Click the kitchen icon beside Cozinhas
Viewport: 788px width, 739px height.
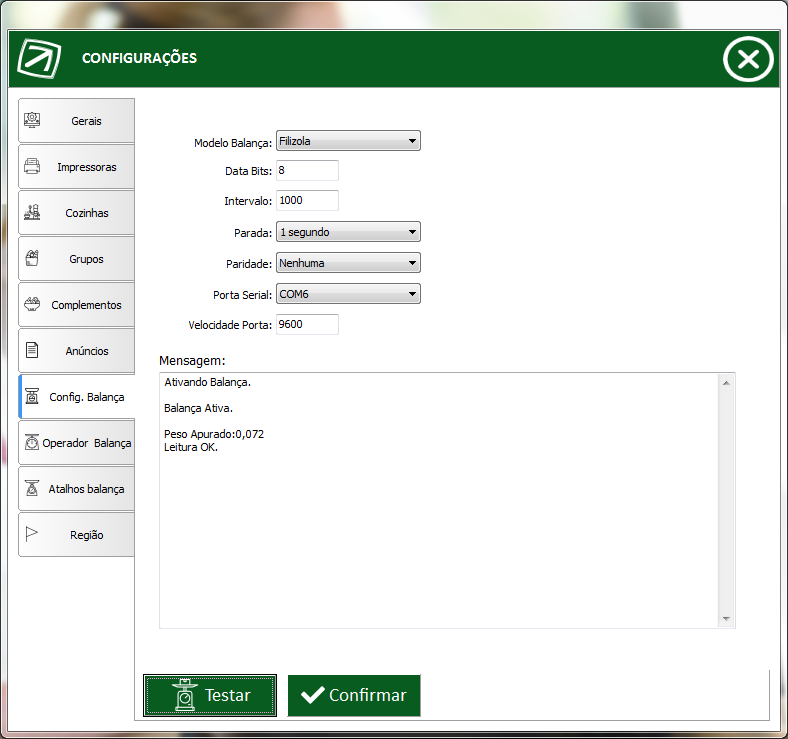click(x=32, y=212)
